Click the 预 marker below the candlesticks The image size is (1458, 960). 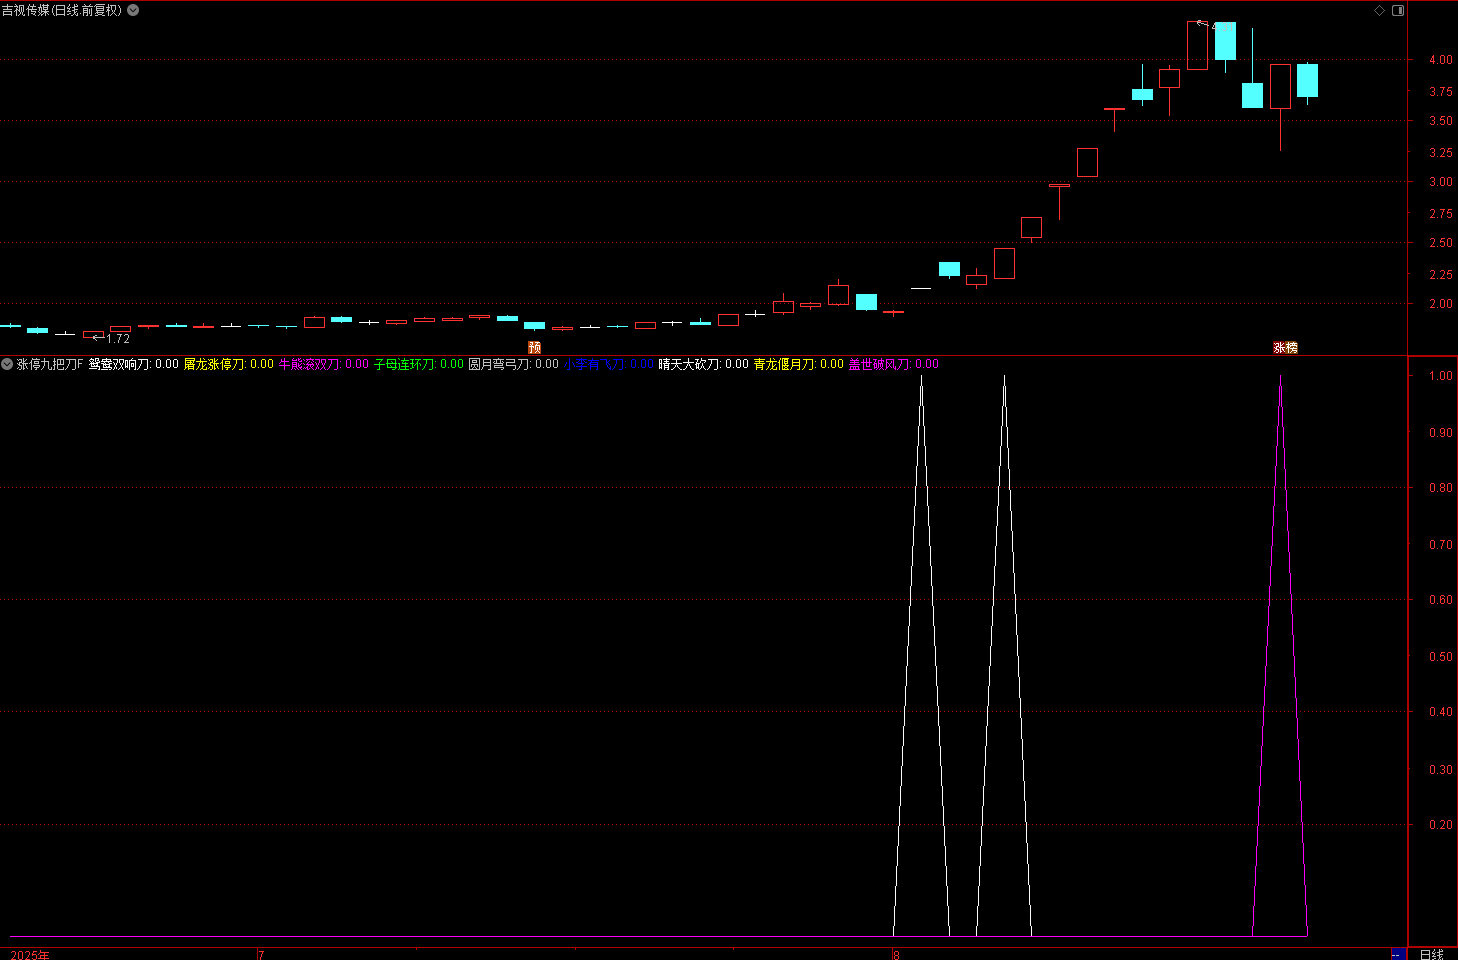click(x=534, y=347)
